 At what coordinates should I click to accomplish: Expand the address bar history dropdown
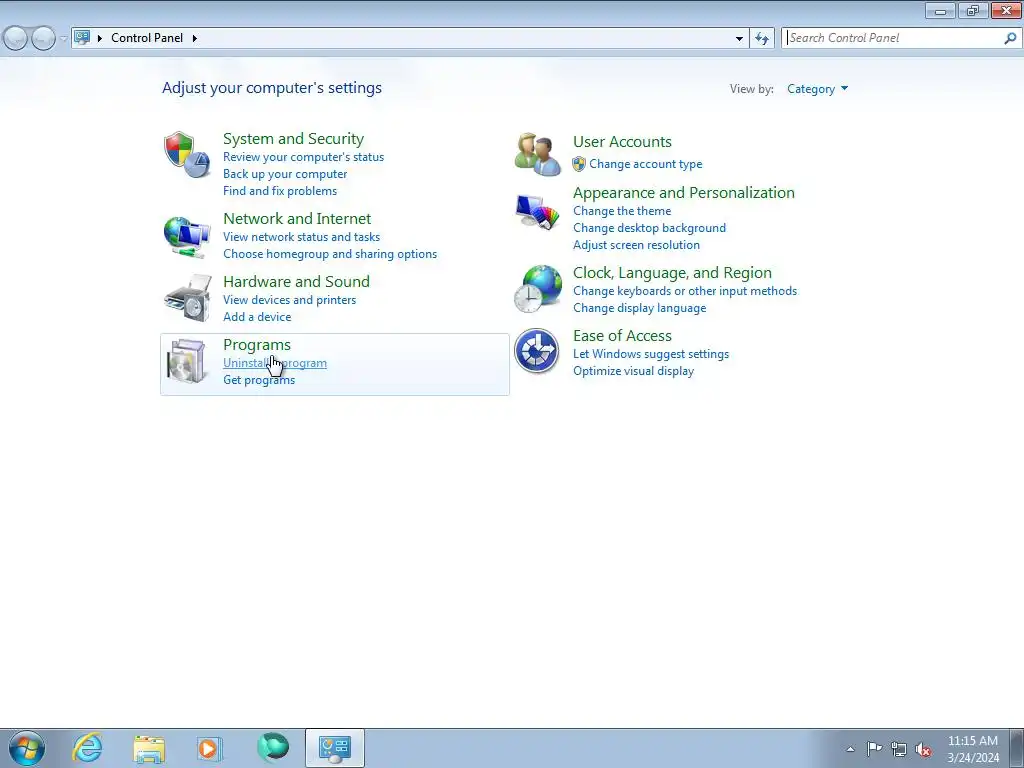pyautogui.click(x=739, y=38)
